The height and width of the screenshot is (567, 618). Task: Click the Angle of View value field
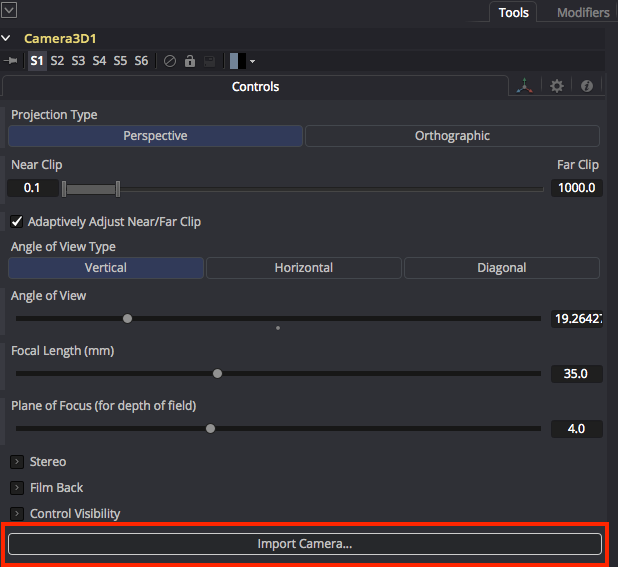coord(577,319)
